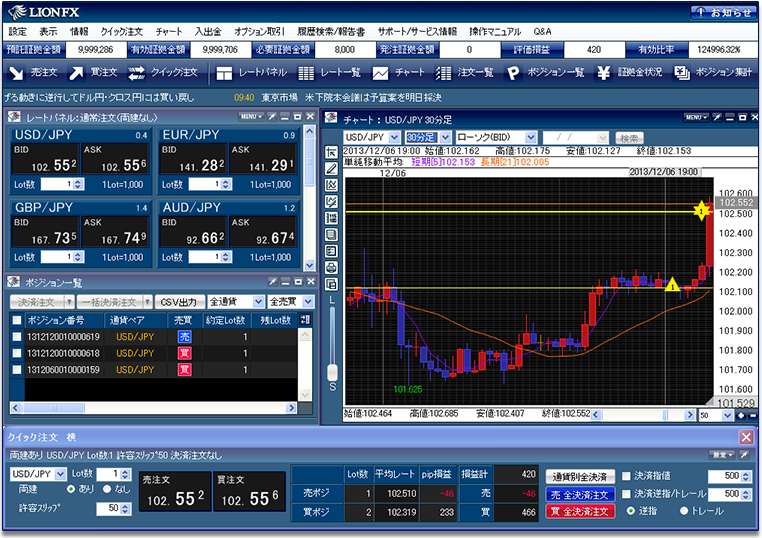Pin the position list window
This screenshot has width=762, height=538.
(273, 281)
